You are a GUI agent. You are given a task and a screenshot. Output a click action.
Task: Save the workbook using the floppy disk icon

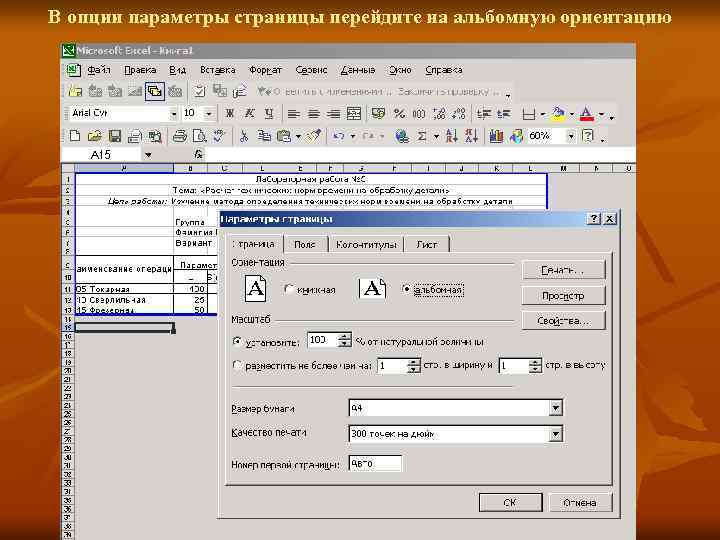114,136
